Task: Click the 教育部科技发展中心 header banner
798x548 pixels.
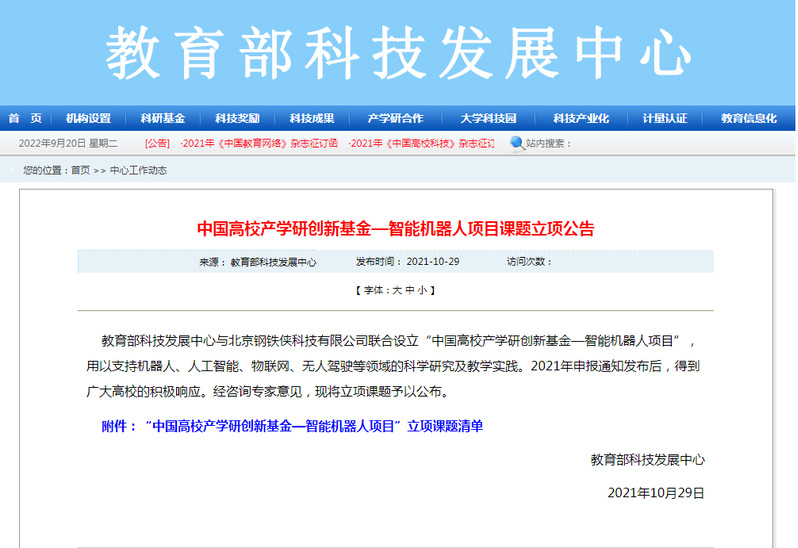Action: pos(398,50)
